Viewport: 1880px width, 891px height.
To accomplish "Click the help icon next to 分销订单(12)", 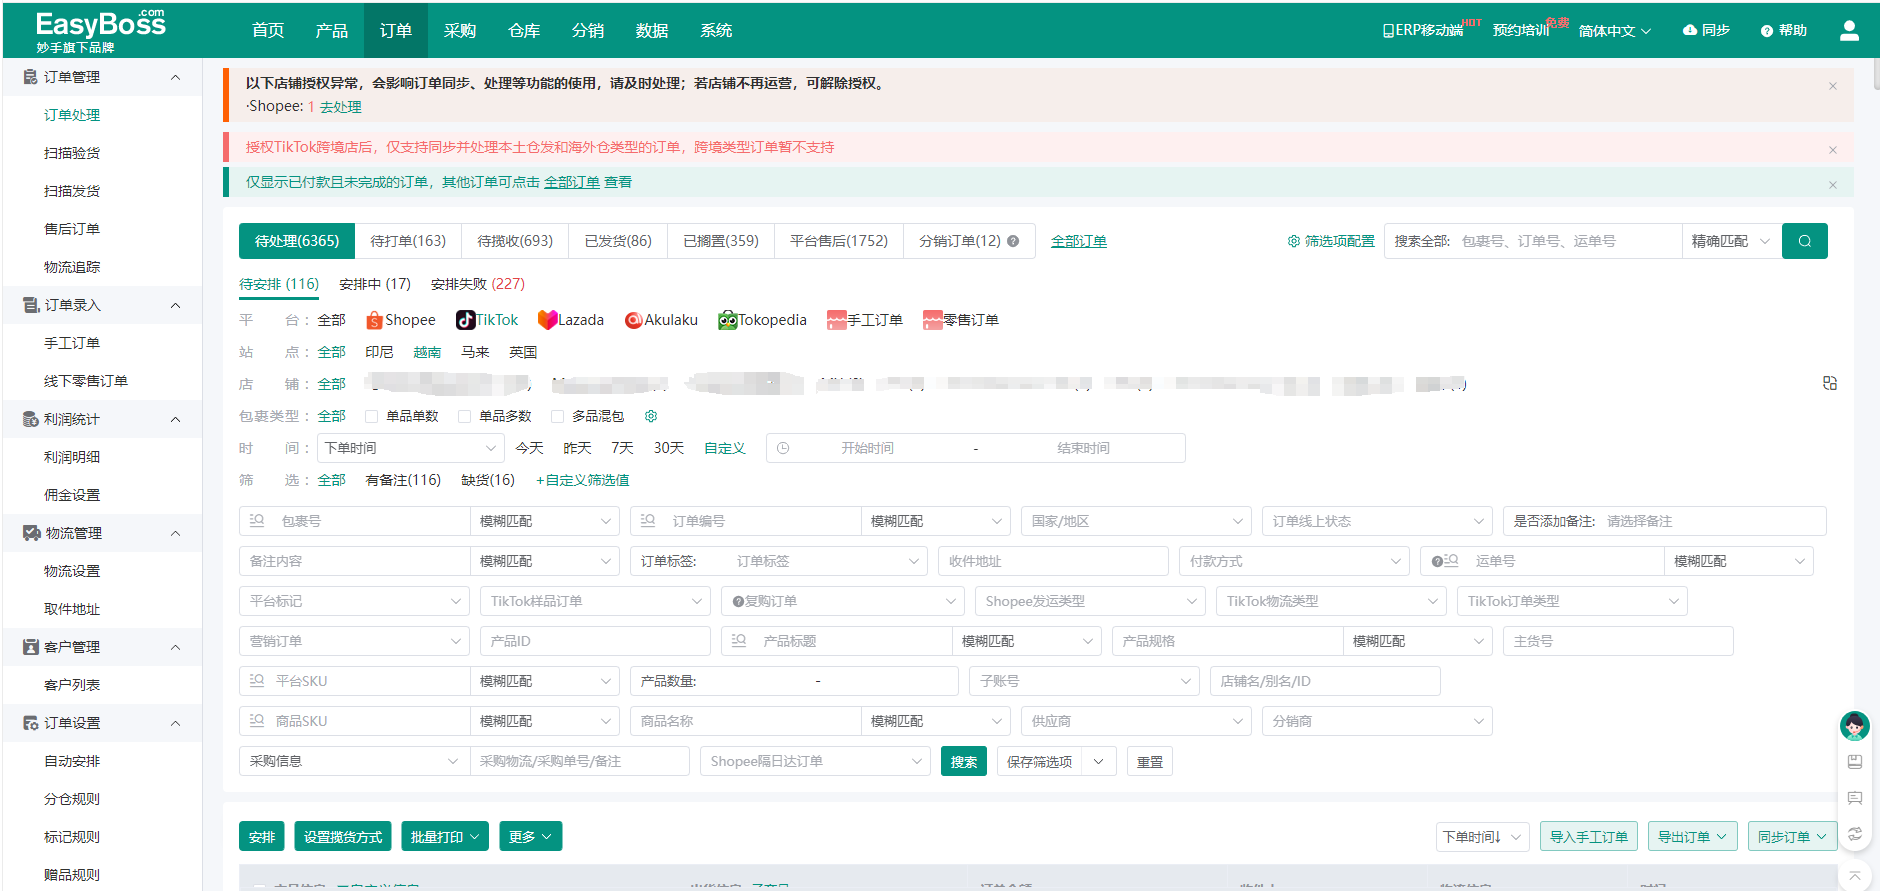I will pyautogui.click(x=1013, y=241).
